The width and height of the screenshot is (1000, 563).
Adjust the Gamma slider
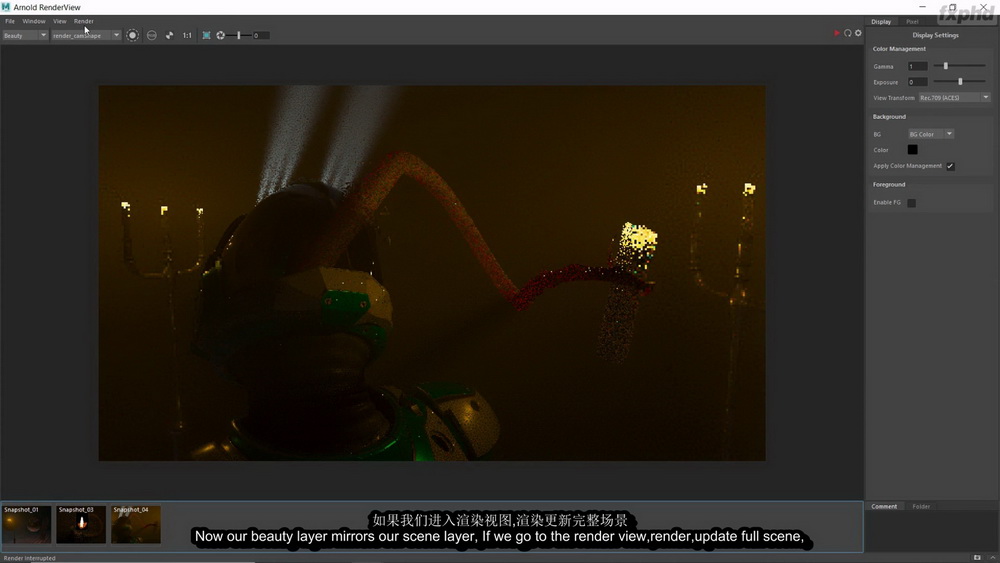pyautogui.click(x=960, y=66)
